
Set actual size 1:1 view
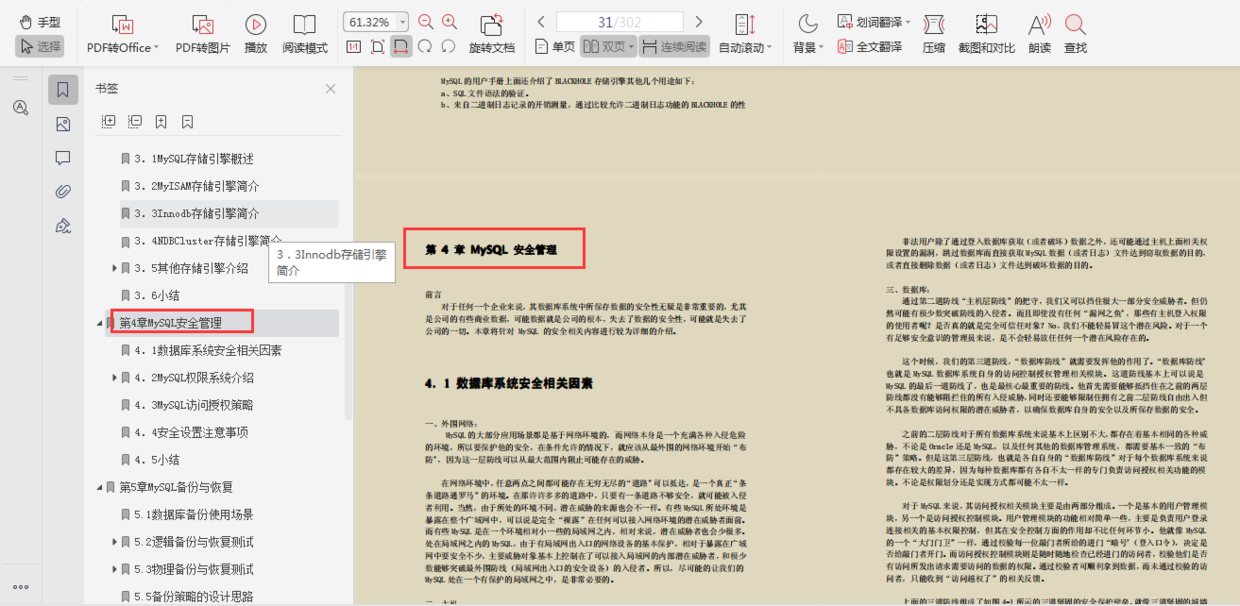tap(354, 46)
